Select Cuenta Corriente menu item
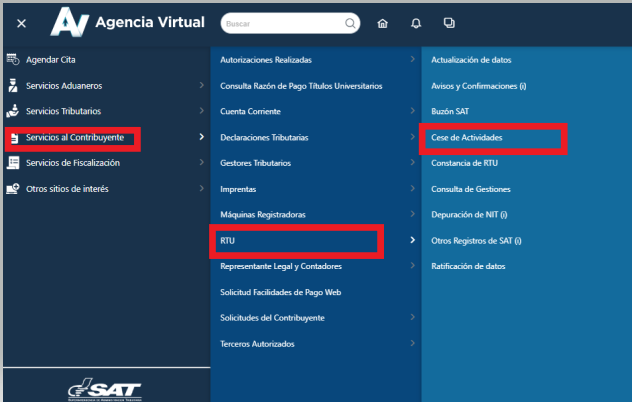This screenshot has width=632, height=402. [x=250, y=111]
